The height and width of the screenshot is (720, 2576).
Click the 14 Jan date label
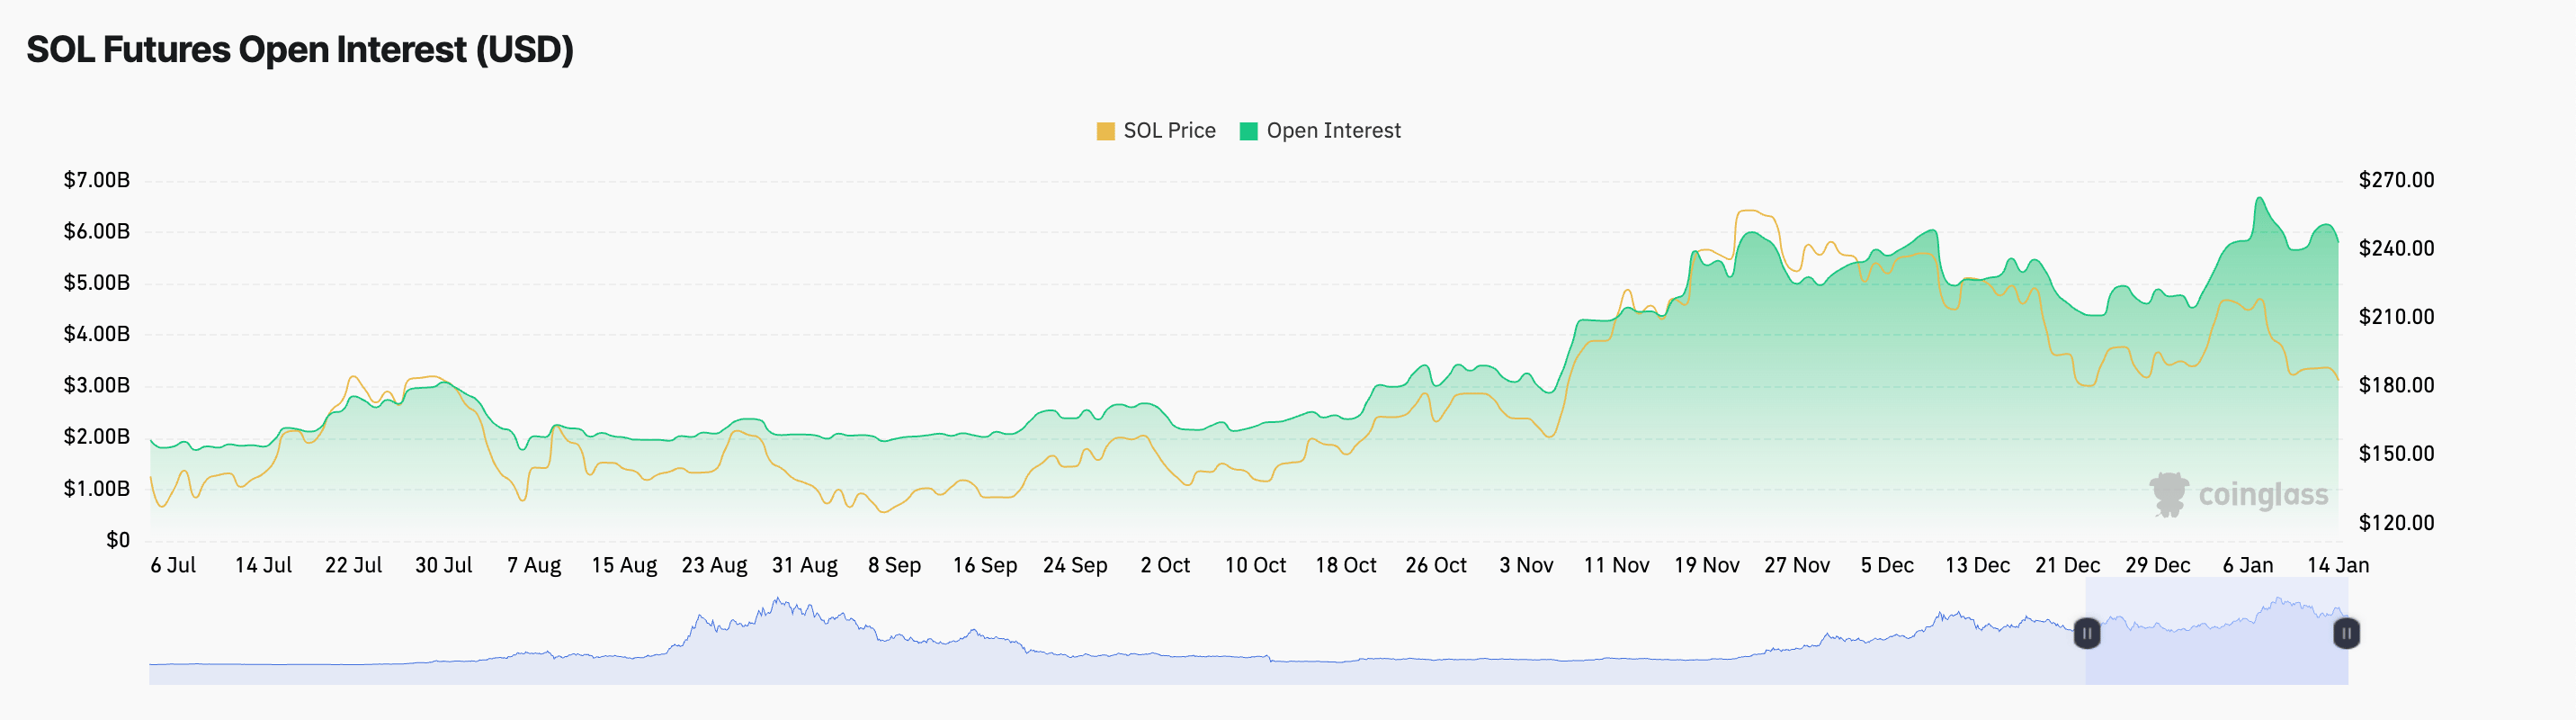click(2337, 565)
